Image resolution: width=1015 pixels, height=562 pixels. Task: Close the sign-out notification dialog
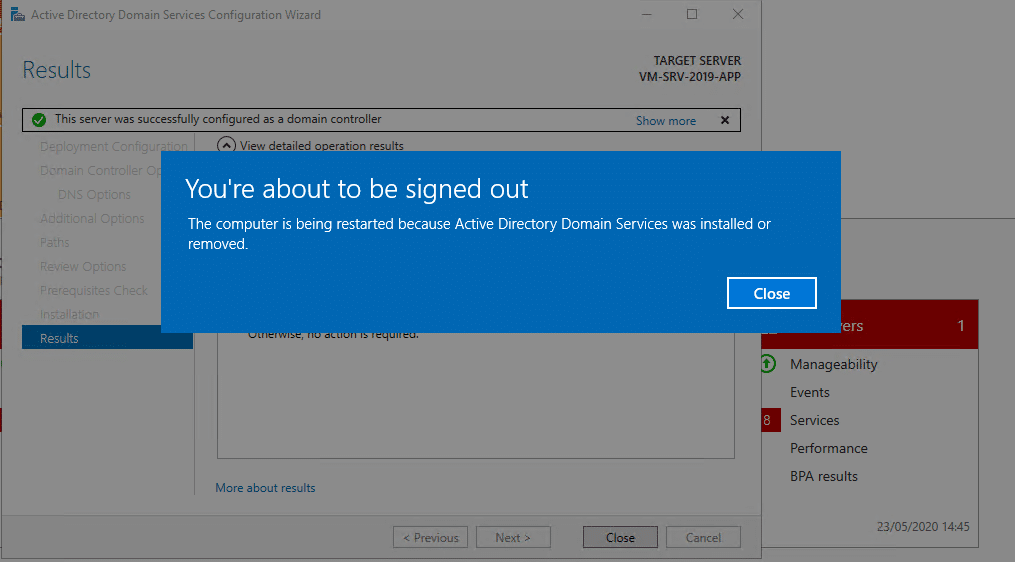coord(772,293)
